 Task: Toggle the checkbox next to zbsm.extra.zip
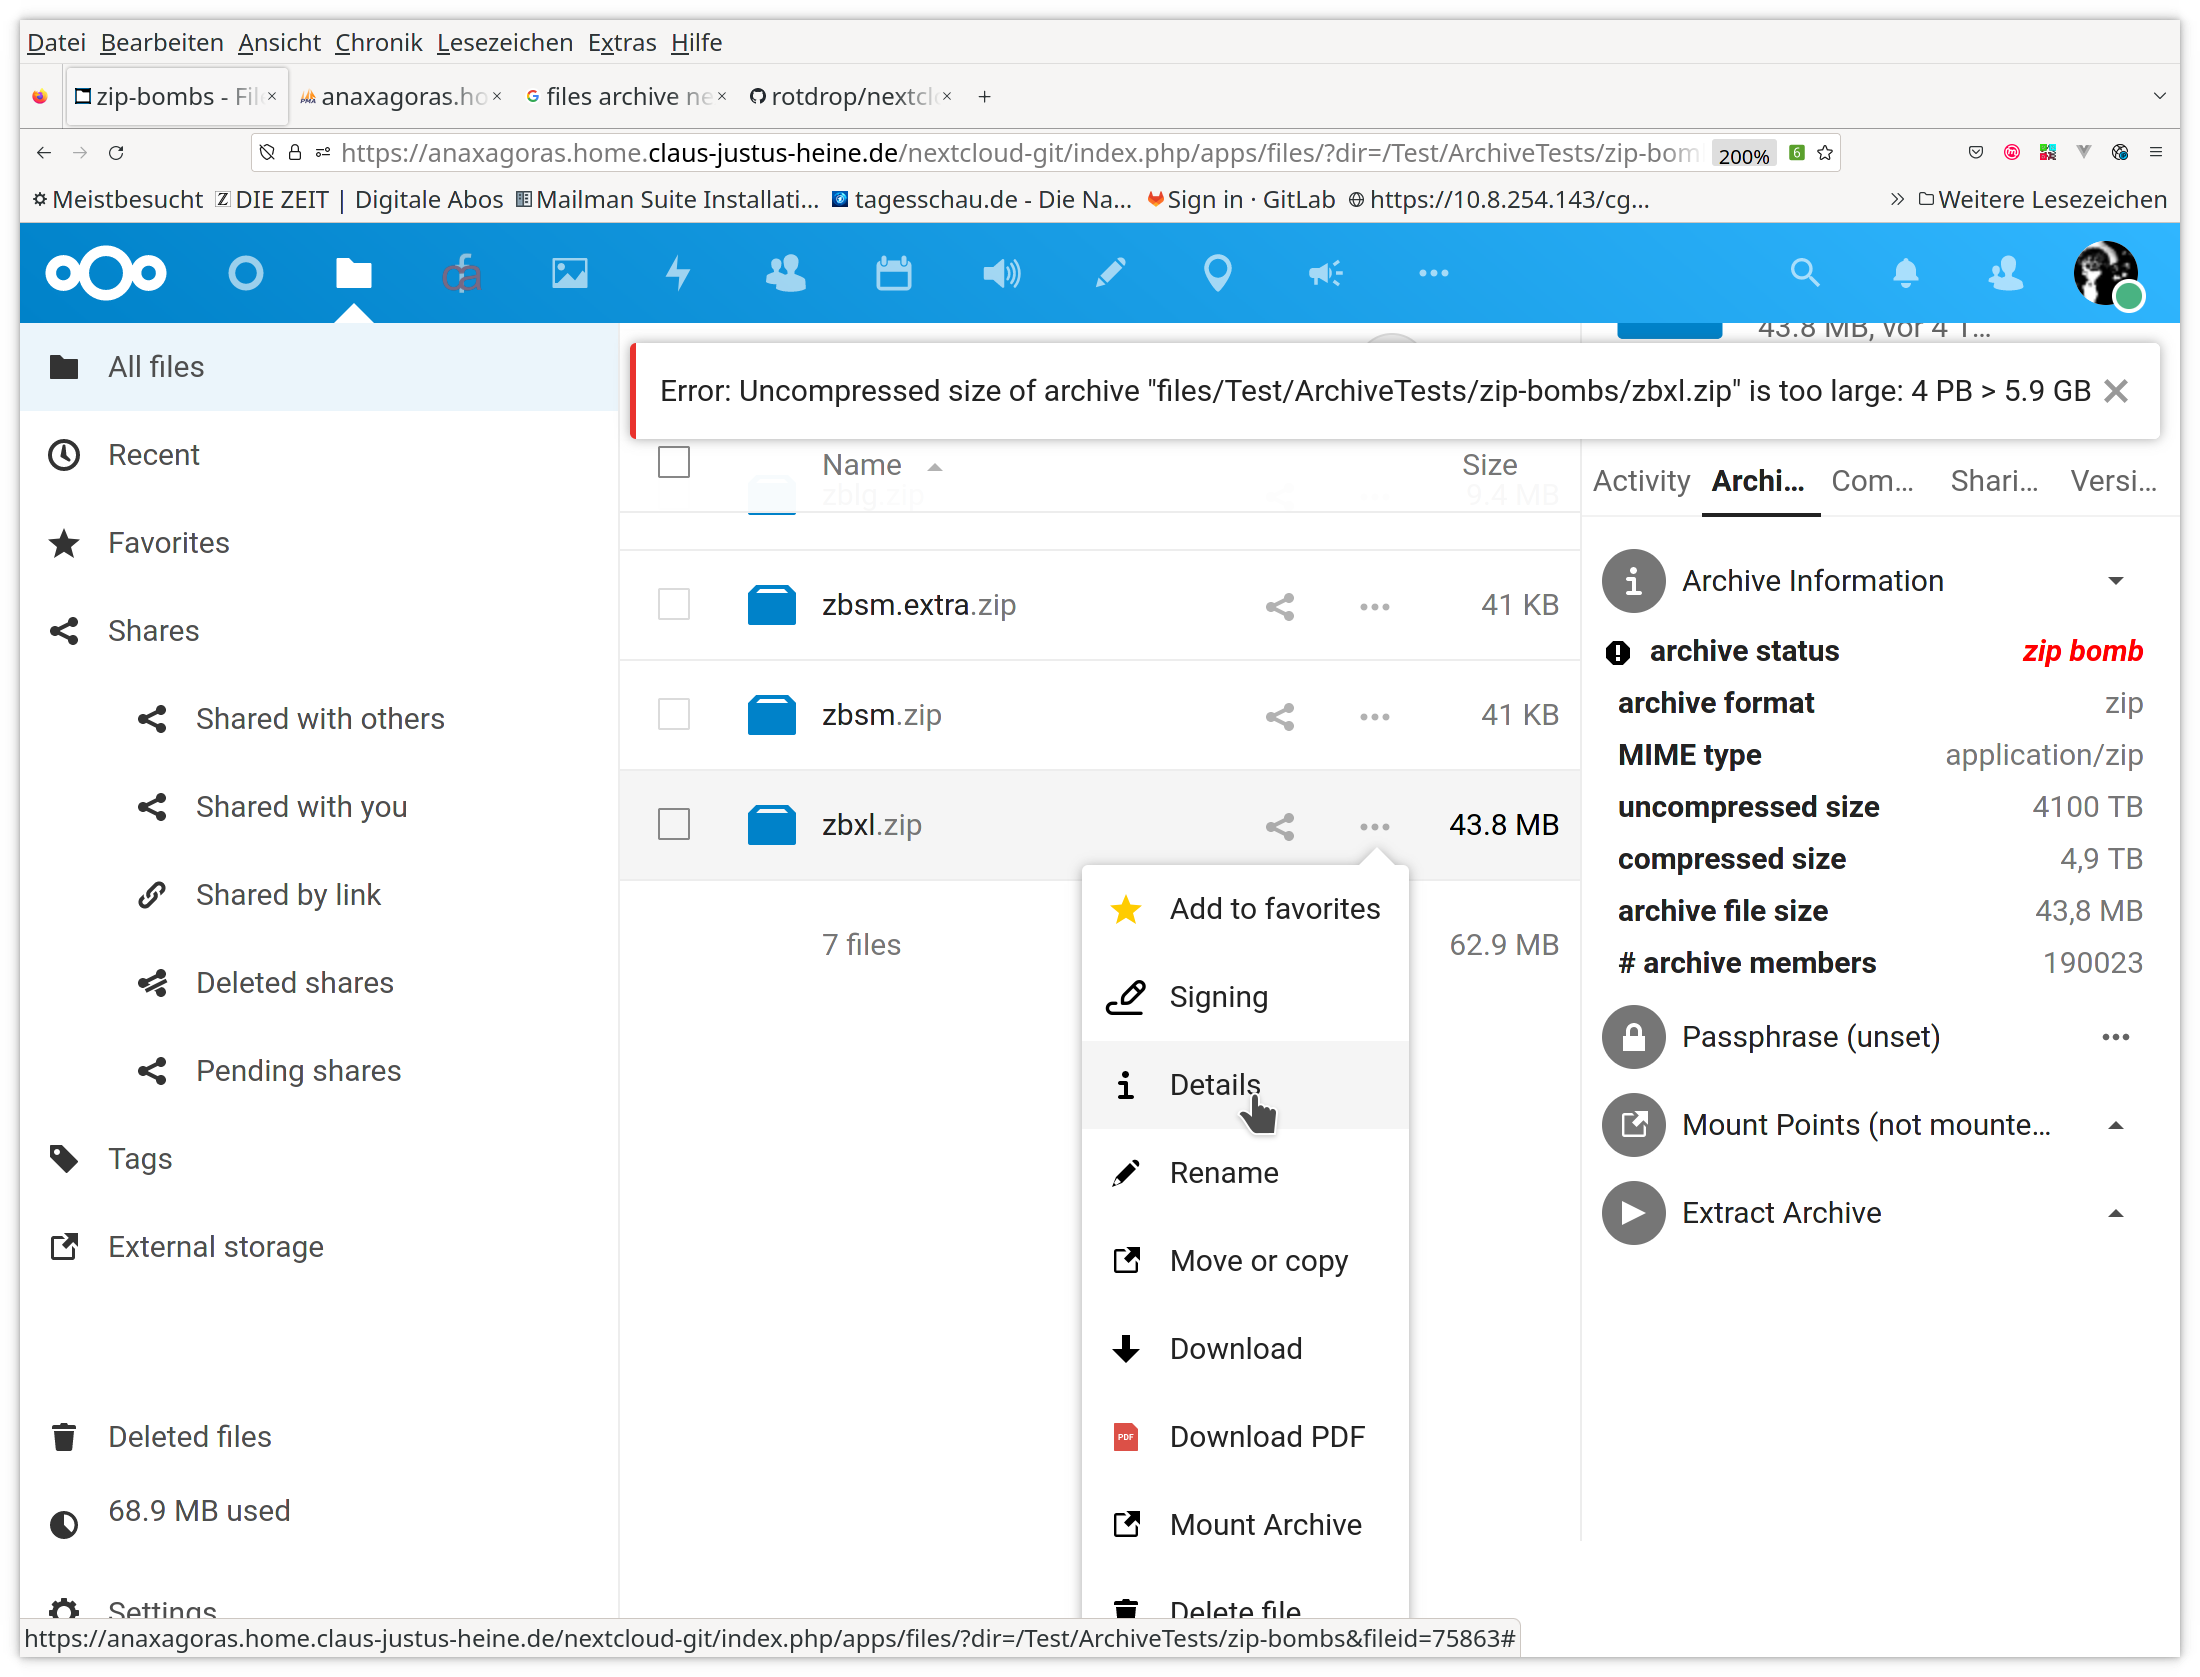click(x=673, y=604)
